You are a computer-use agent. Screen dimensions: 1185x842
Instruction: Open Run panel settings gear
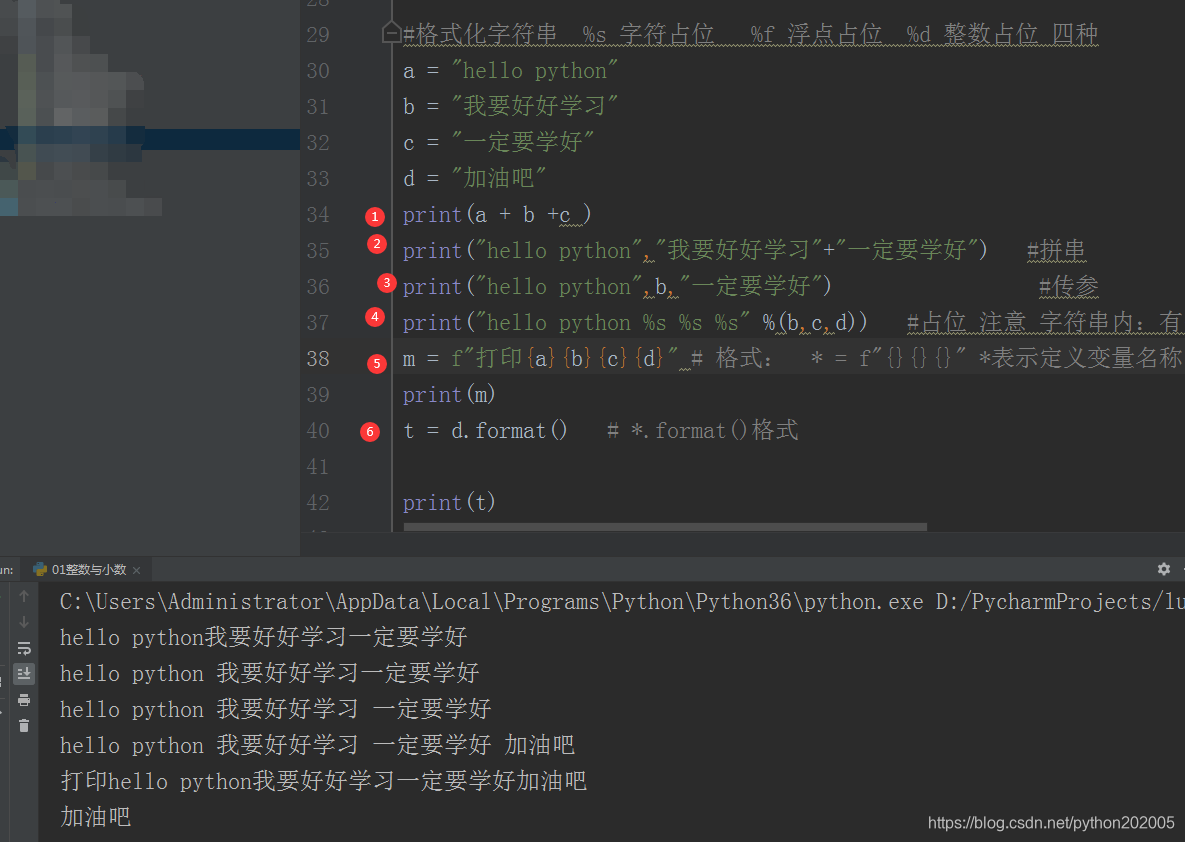point(1164,569)
